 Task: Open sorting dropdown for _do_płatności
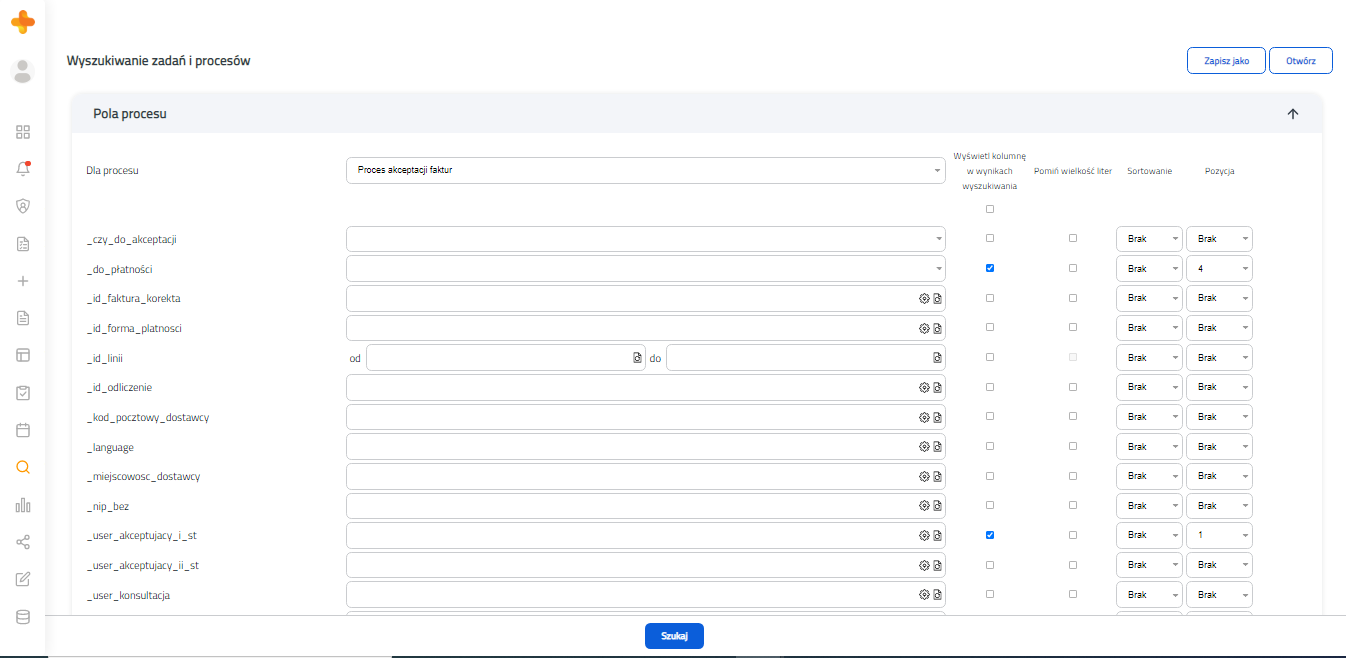pyautogui.click(x=1149, y=269)
